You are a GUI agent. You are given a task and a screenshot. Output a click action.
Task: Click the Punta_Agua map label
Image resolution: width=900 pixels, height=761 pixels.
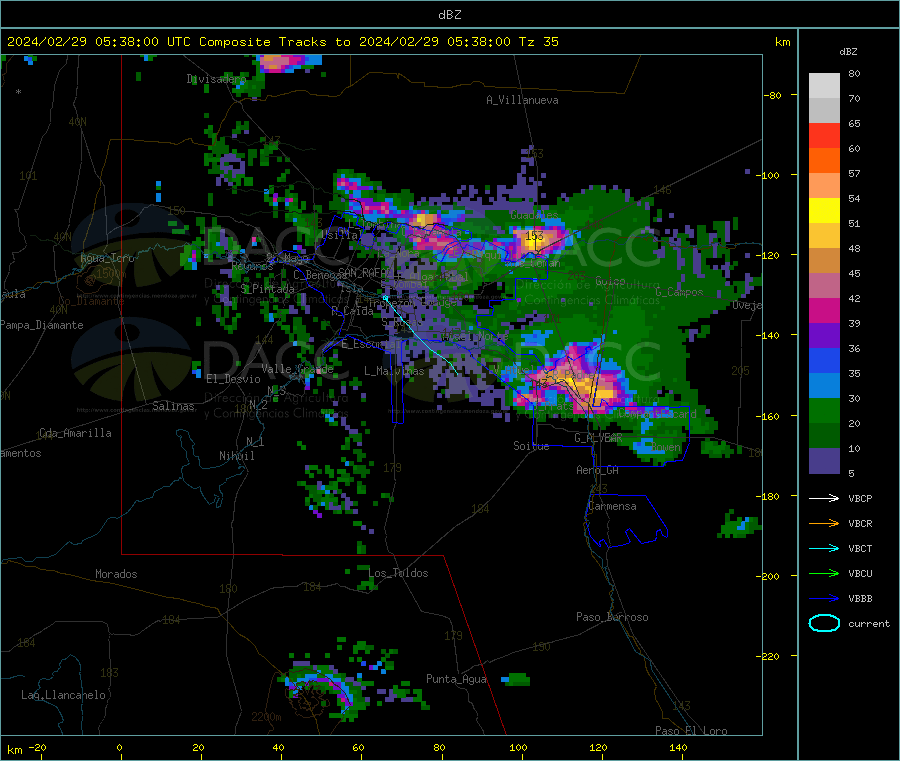pyautogui.click(x=456, y=679)
